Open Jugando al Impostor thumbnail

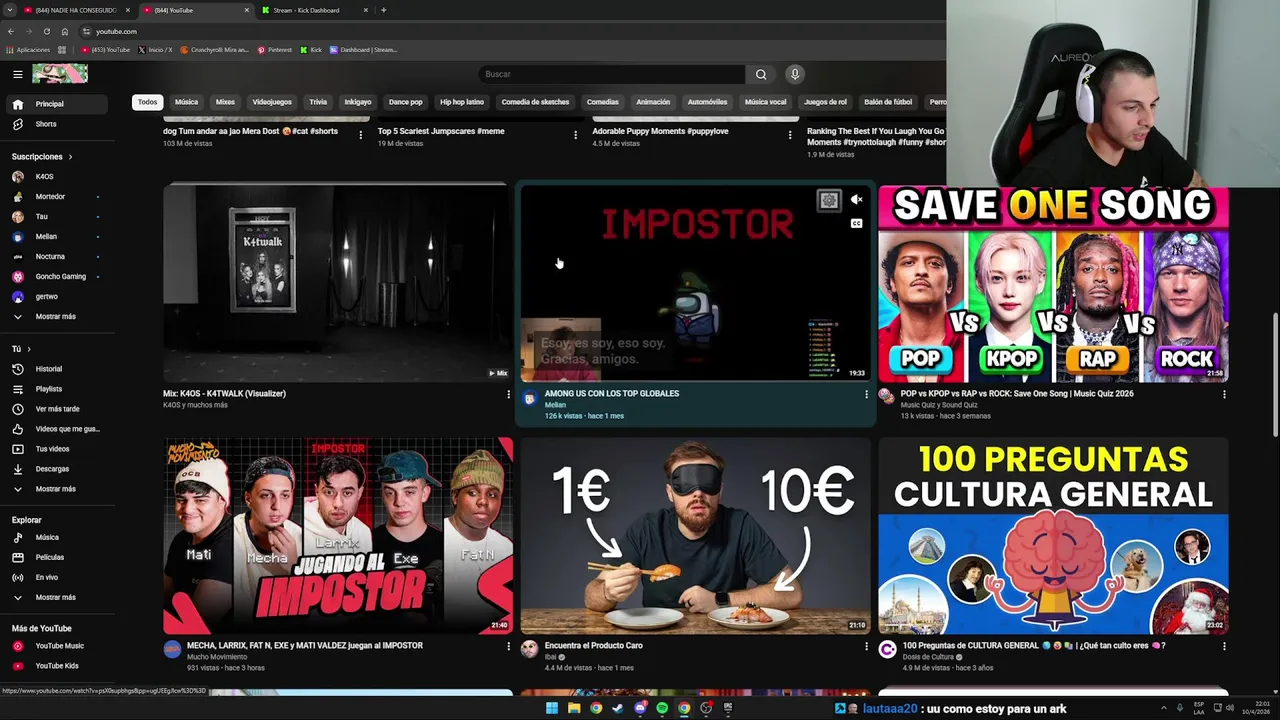click(x=338, y=536)
